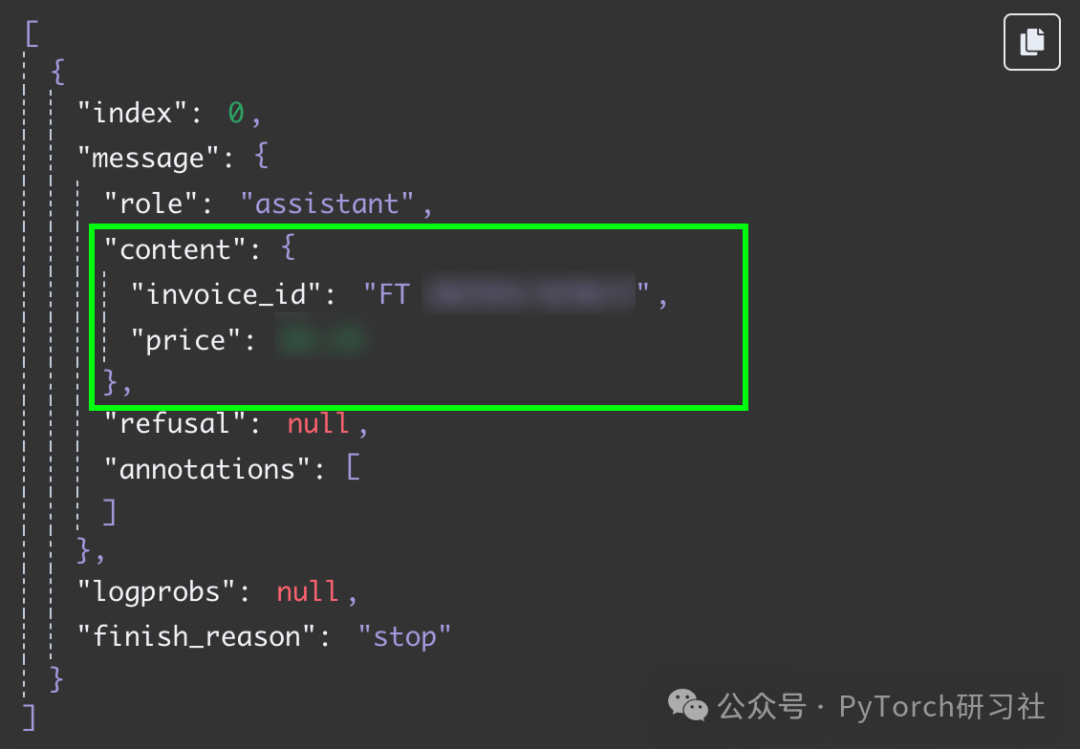Click the null value after refusal
The width and height of the screenshot is (1080, 749).
(318, 424)
